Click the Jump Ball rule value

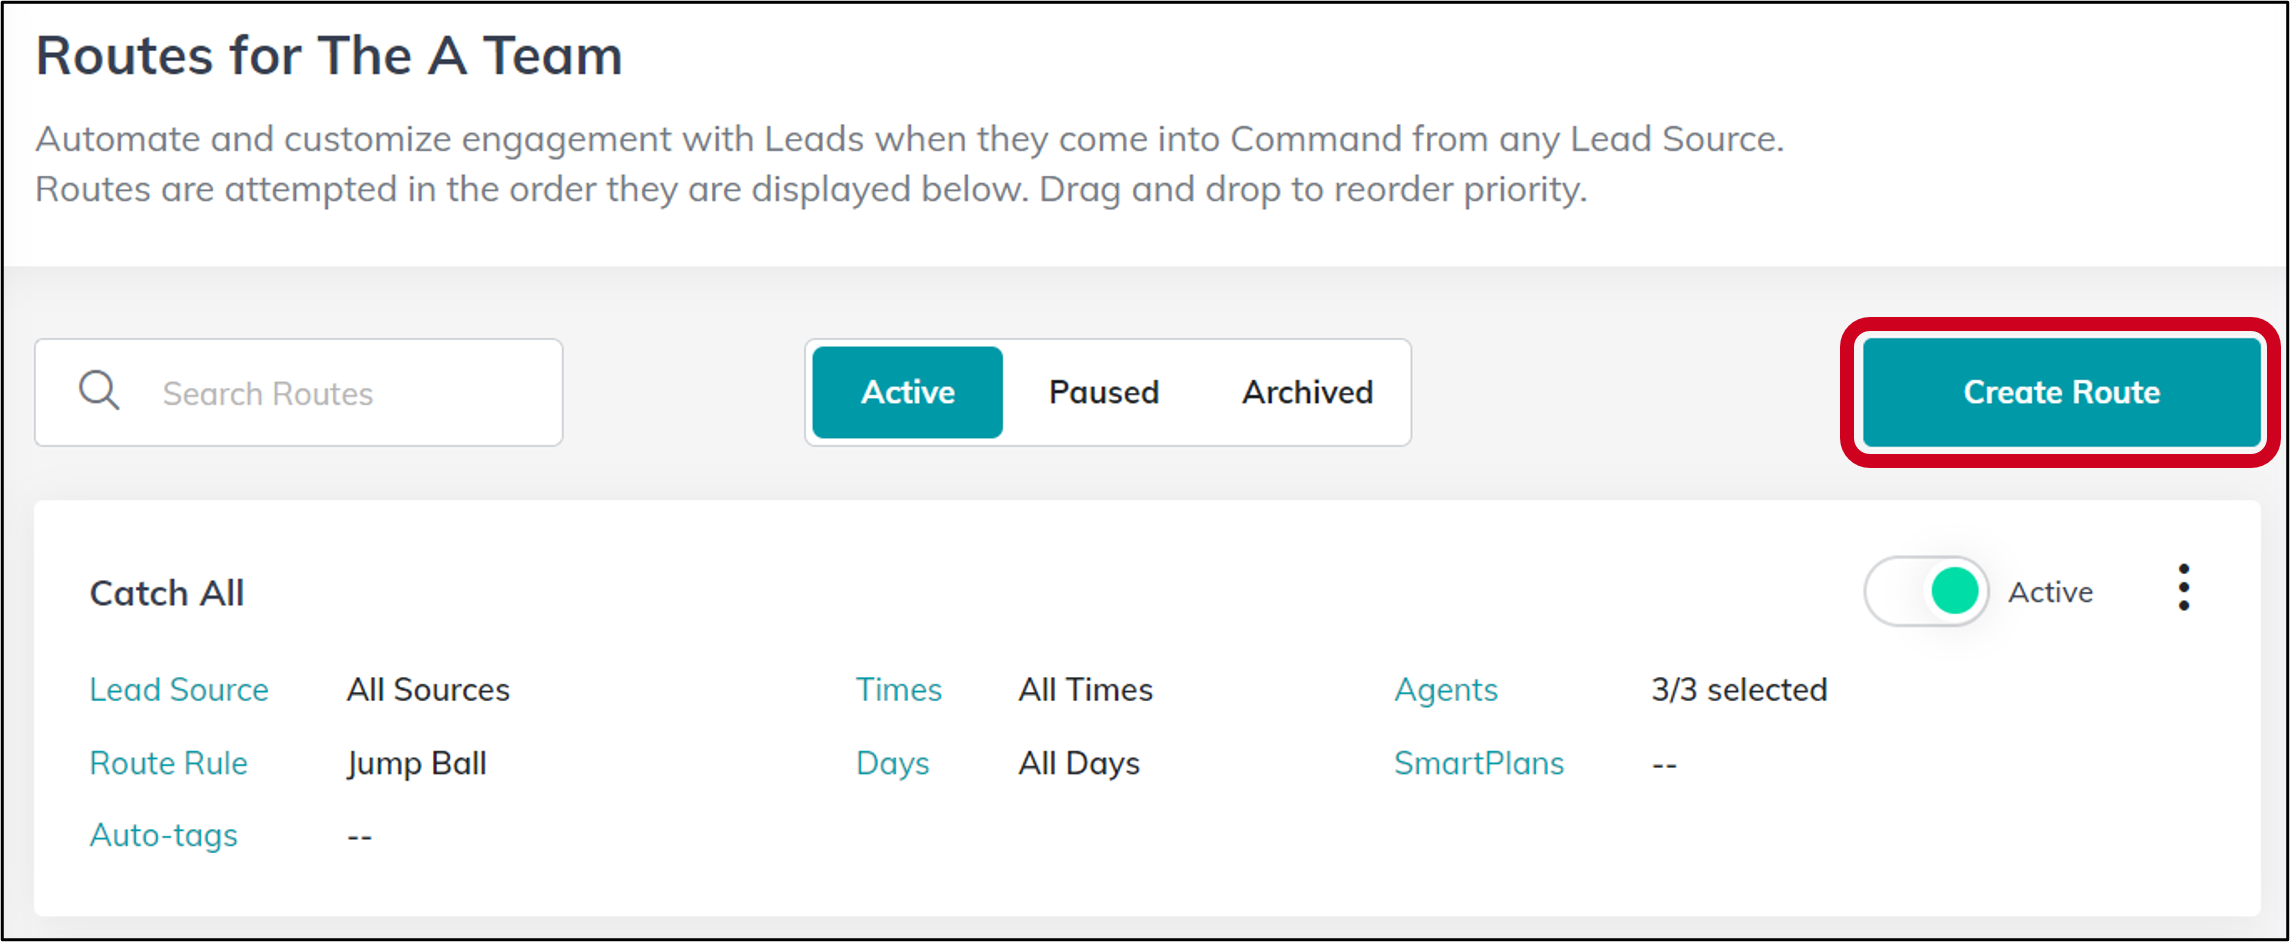417,765
